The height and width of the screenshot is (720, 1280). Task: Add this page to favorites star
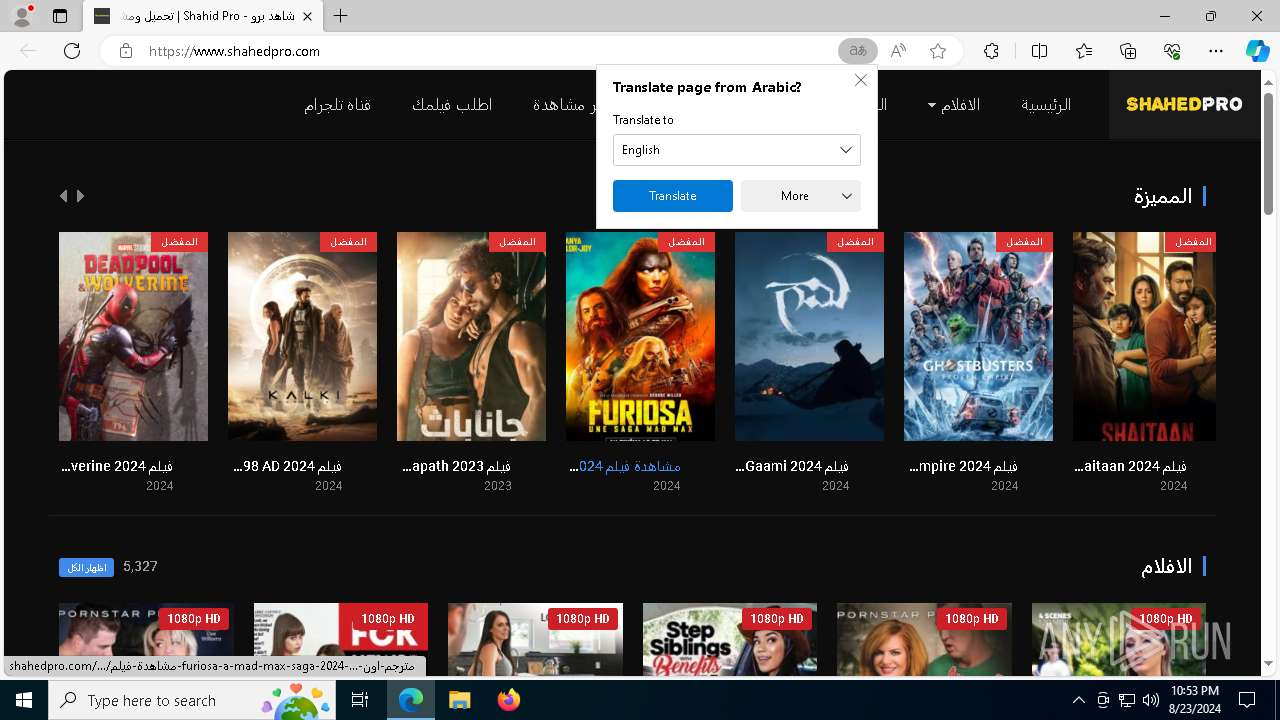coord(938,51)
